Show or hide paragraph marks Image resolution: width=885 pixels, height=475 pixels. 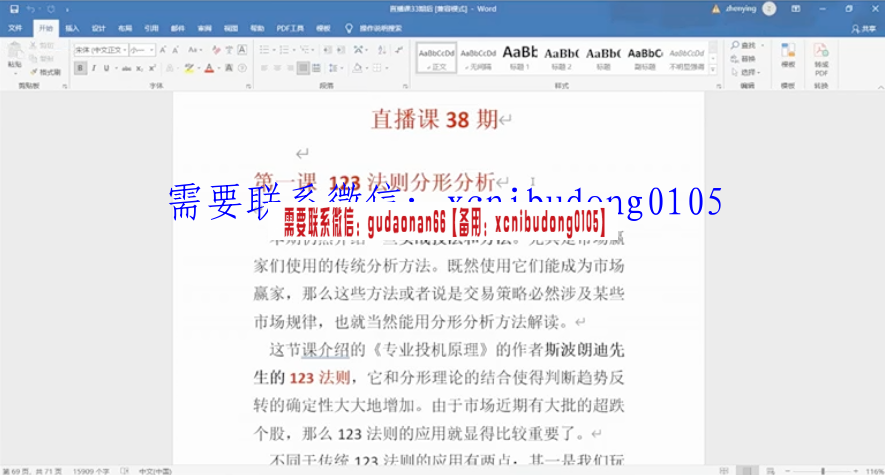399,50
